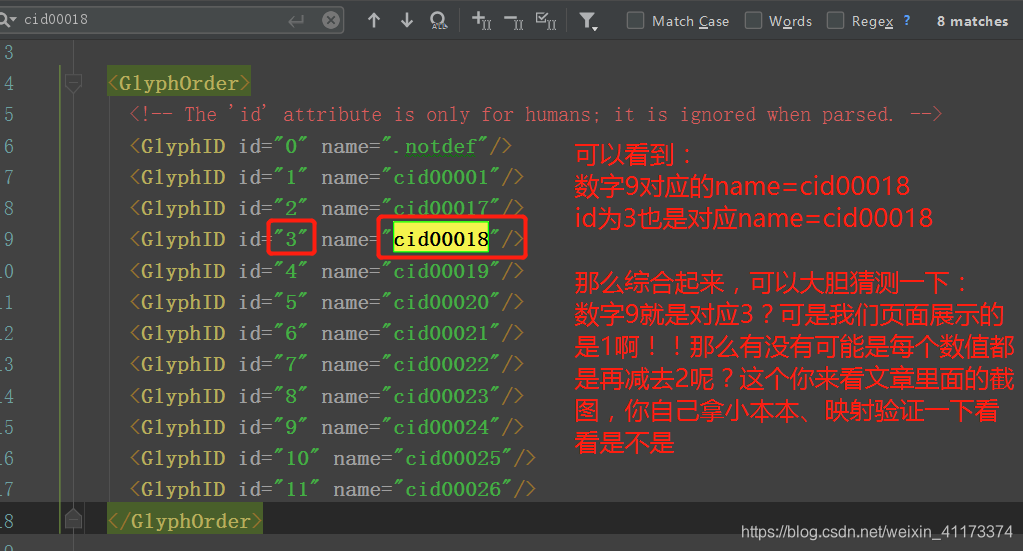The image size is (1023, 551).
Task: Click the cid00001 name value
Action: coord(441,177)
